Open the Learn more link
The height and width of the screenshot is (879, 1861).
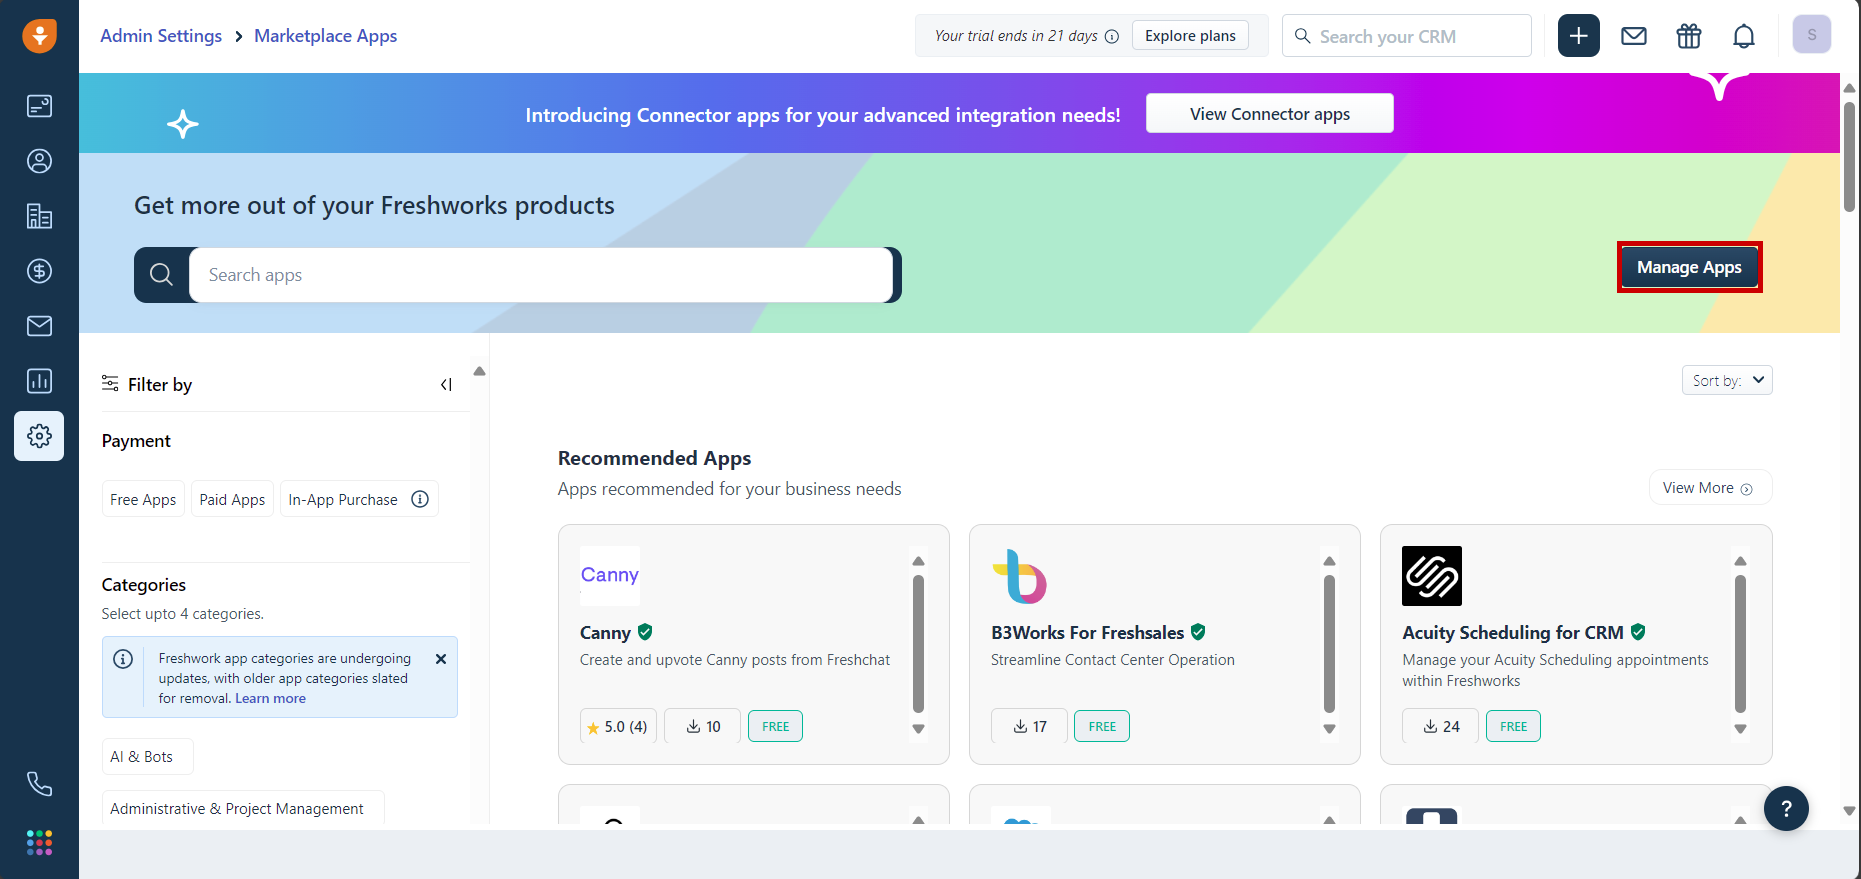270,698
